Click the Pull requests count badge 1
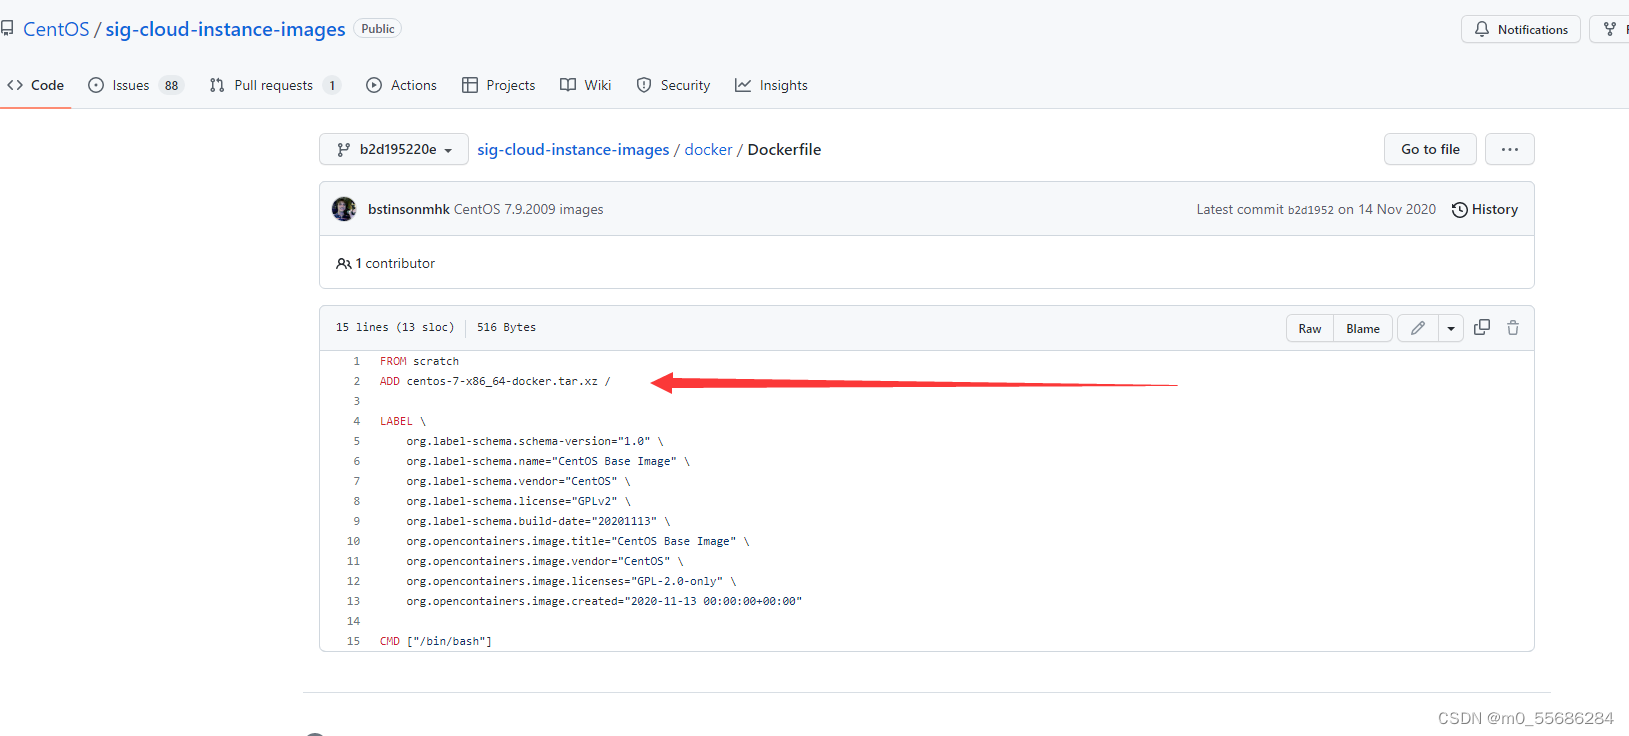This screenshot has width=1629, height=736. 332,85
